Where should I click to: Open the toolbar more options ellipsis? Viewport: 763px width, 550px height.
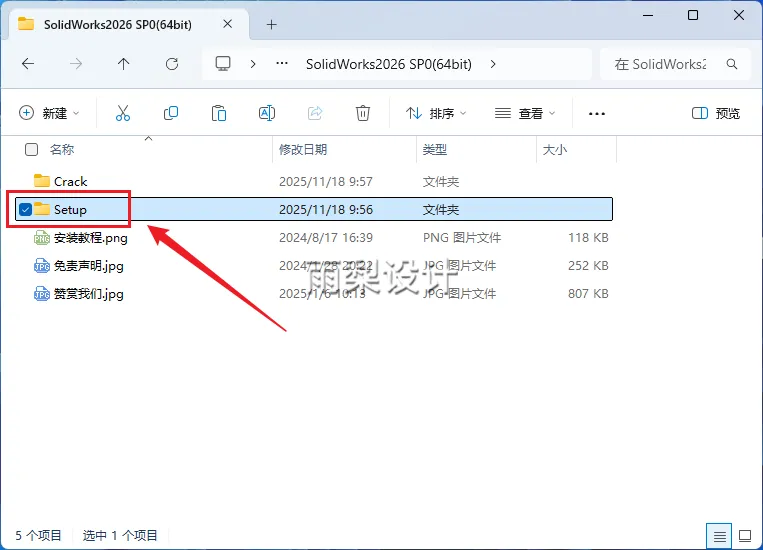597,113
